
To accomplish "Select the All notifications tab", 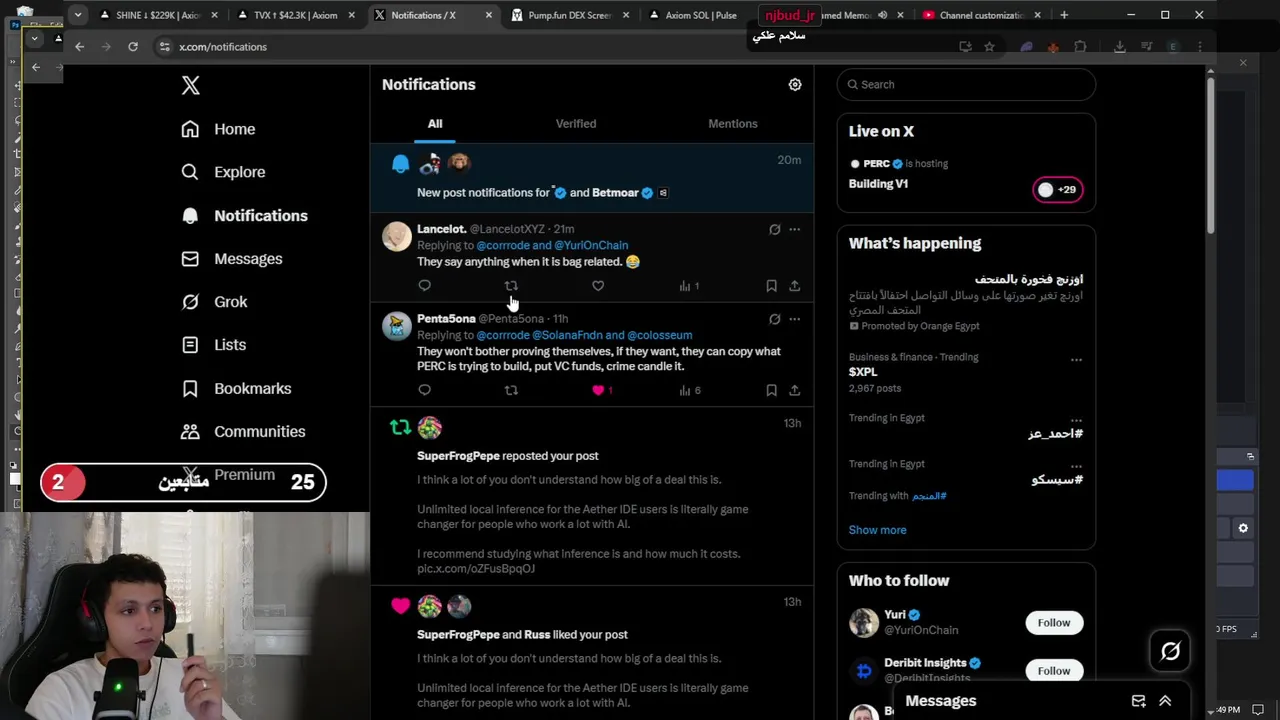I will (435, 124).
